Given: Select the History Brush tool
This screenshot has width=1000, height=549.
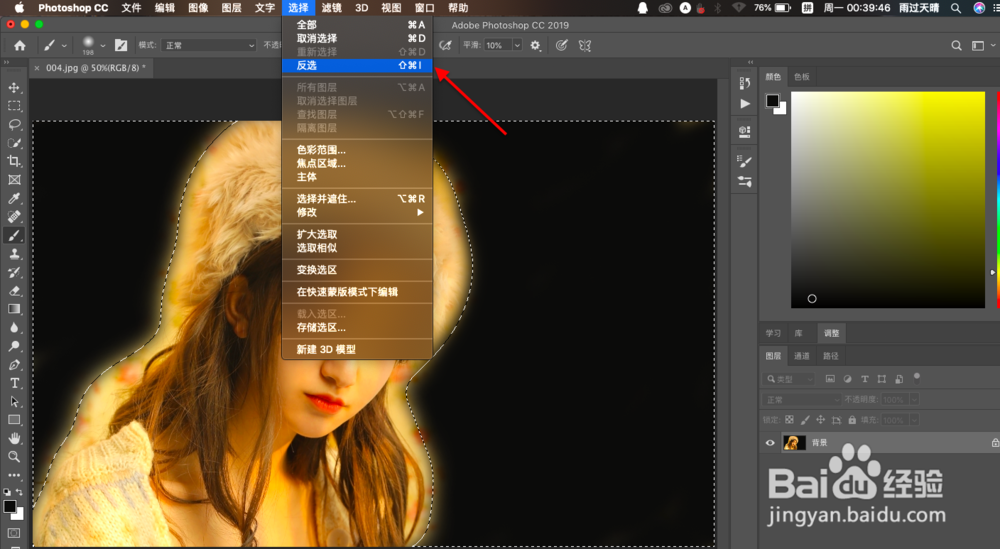Looking at the screenshot, I should 14,272.
